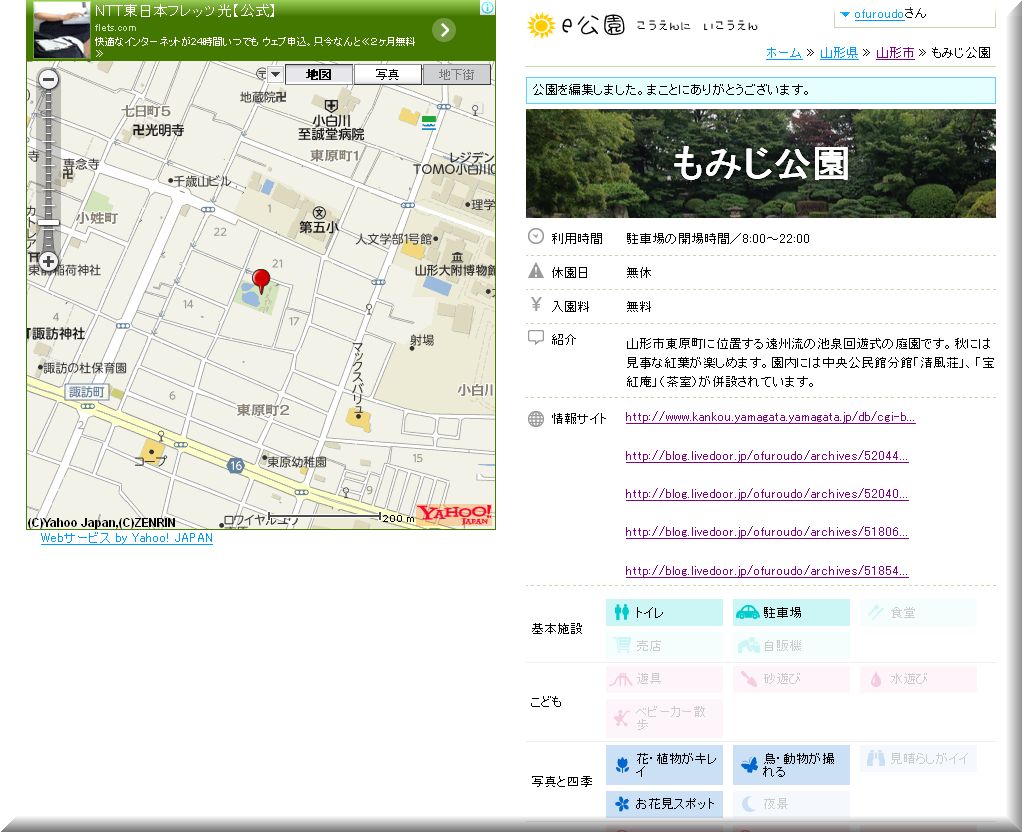Toggle the 夜景 tag

(791, 804)
